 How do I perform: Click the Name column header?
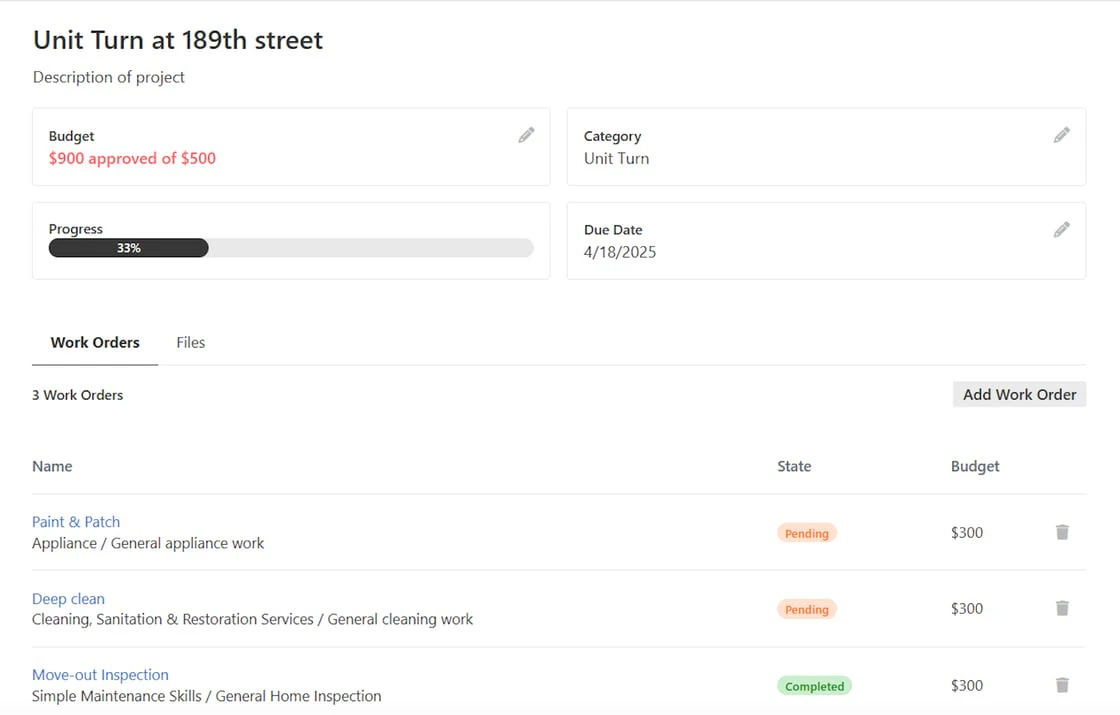(x=52, y=466)
